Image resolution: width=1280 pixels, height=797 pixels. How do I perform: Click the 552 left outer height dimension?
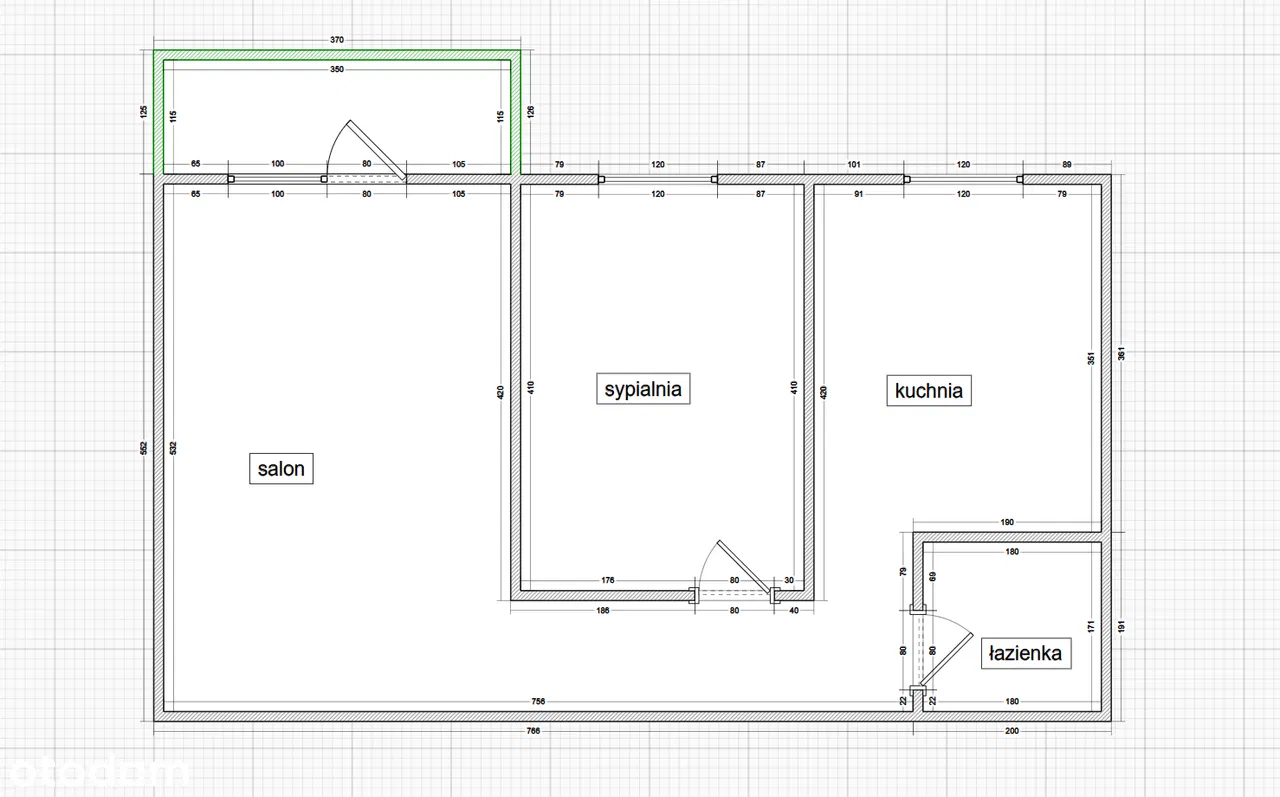coord(144,447)
